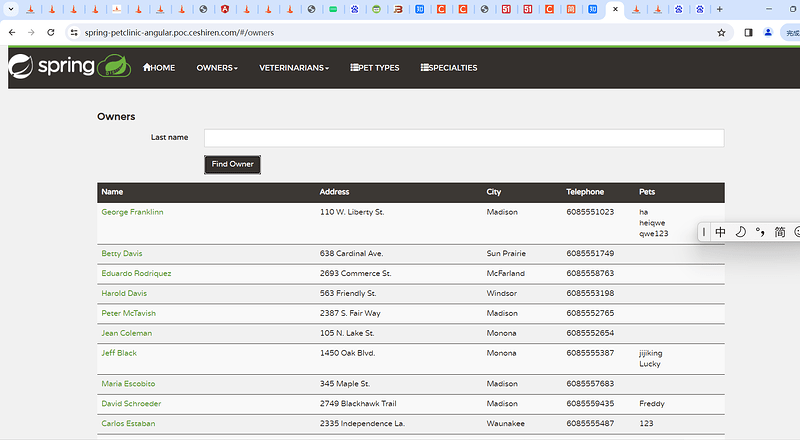Select telephone 6085551749

point(590,253)
